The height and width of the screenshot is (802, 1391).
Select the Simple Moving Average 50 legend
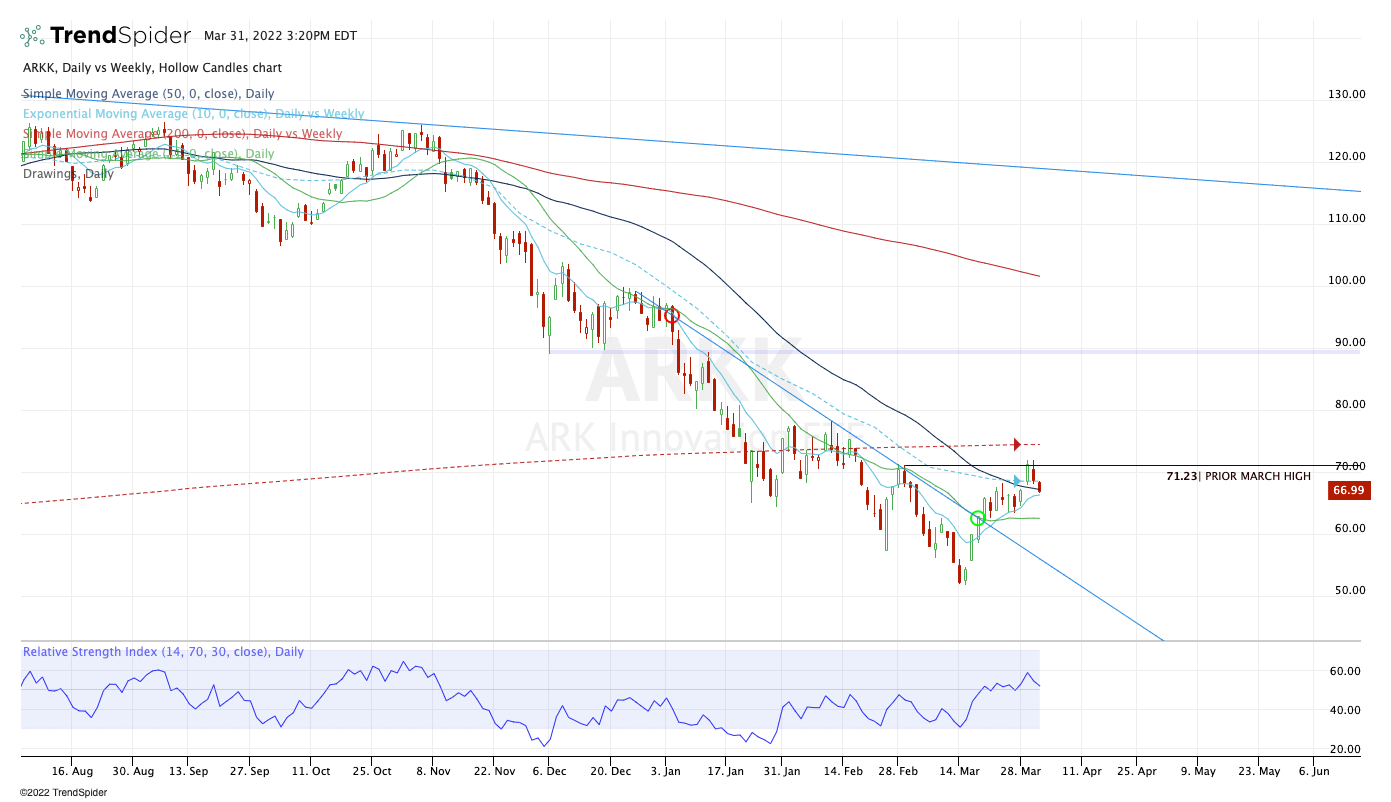(148, 94)
